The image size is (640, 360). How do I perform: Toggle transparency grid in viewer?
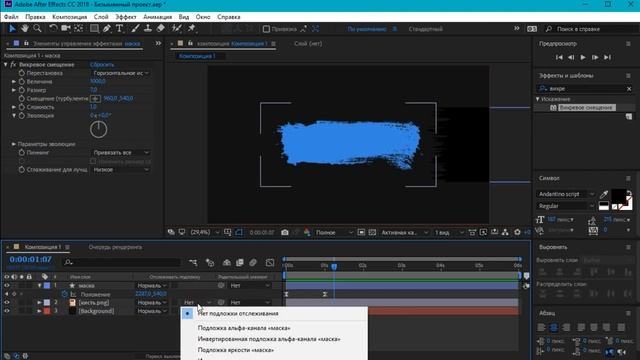[x=372, y=232]
